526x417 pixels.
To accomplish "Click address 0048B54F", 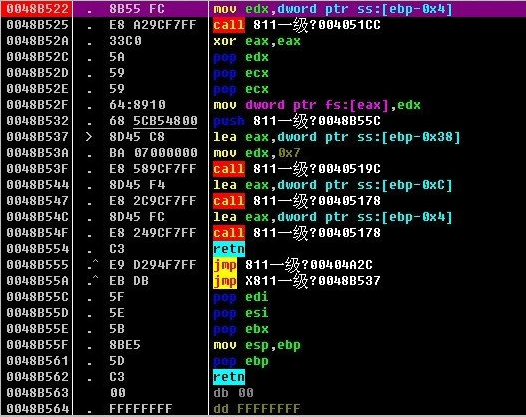I will 37,233.
